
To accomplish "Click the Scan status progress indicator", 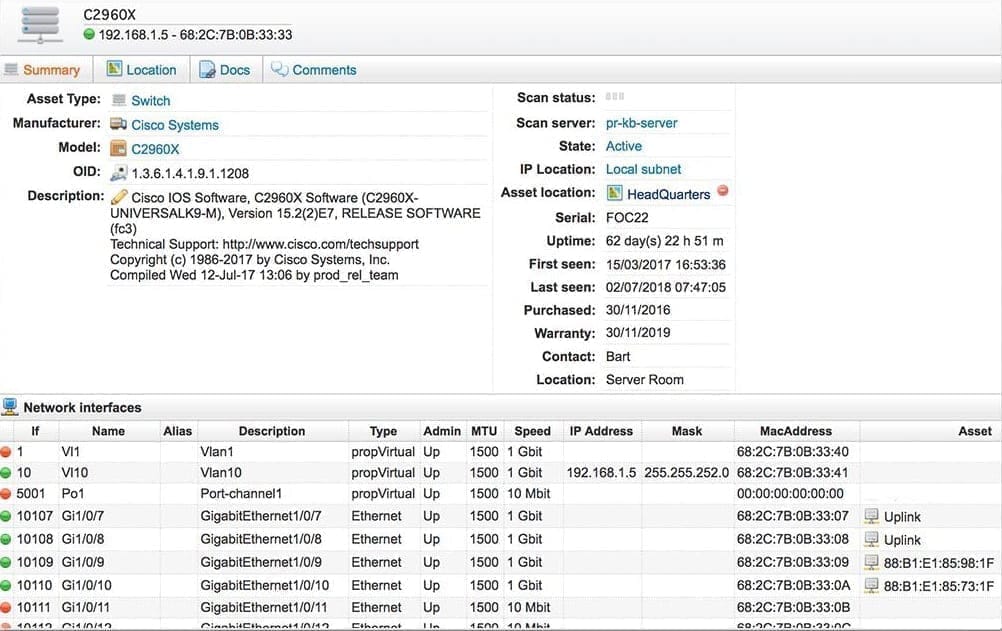I will tap(615, 97).
